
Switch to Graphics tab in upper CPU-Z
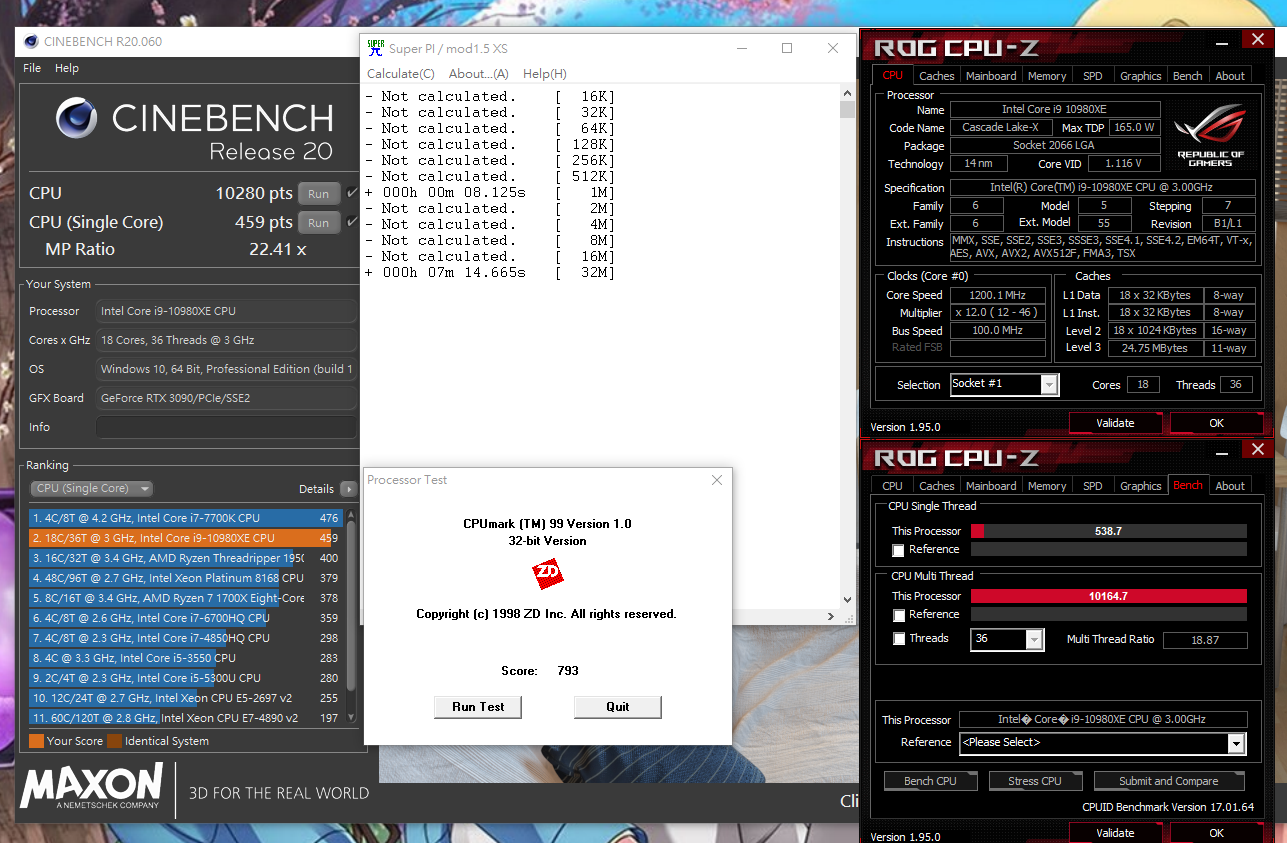[1141, 76]
